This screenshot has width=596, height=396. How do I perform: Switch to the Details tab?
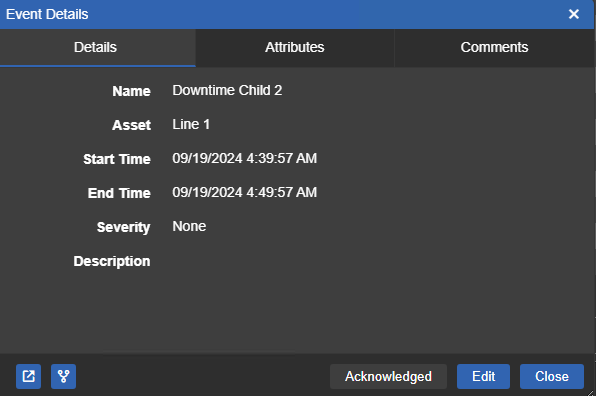pos(98,48)
